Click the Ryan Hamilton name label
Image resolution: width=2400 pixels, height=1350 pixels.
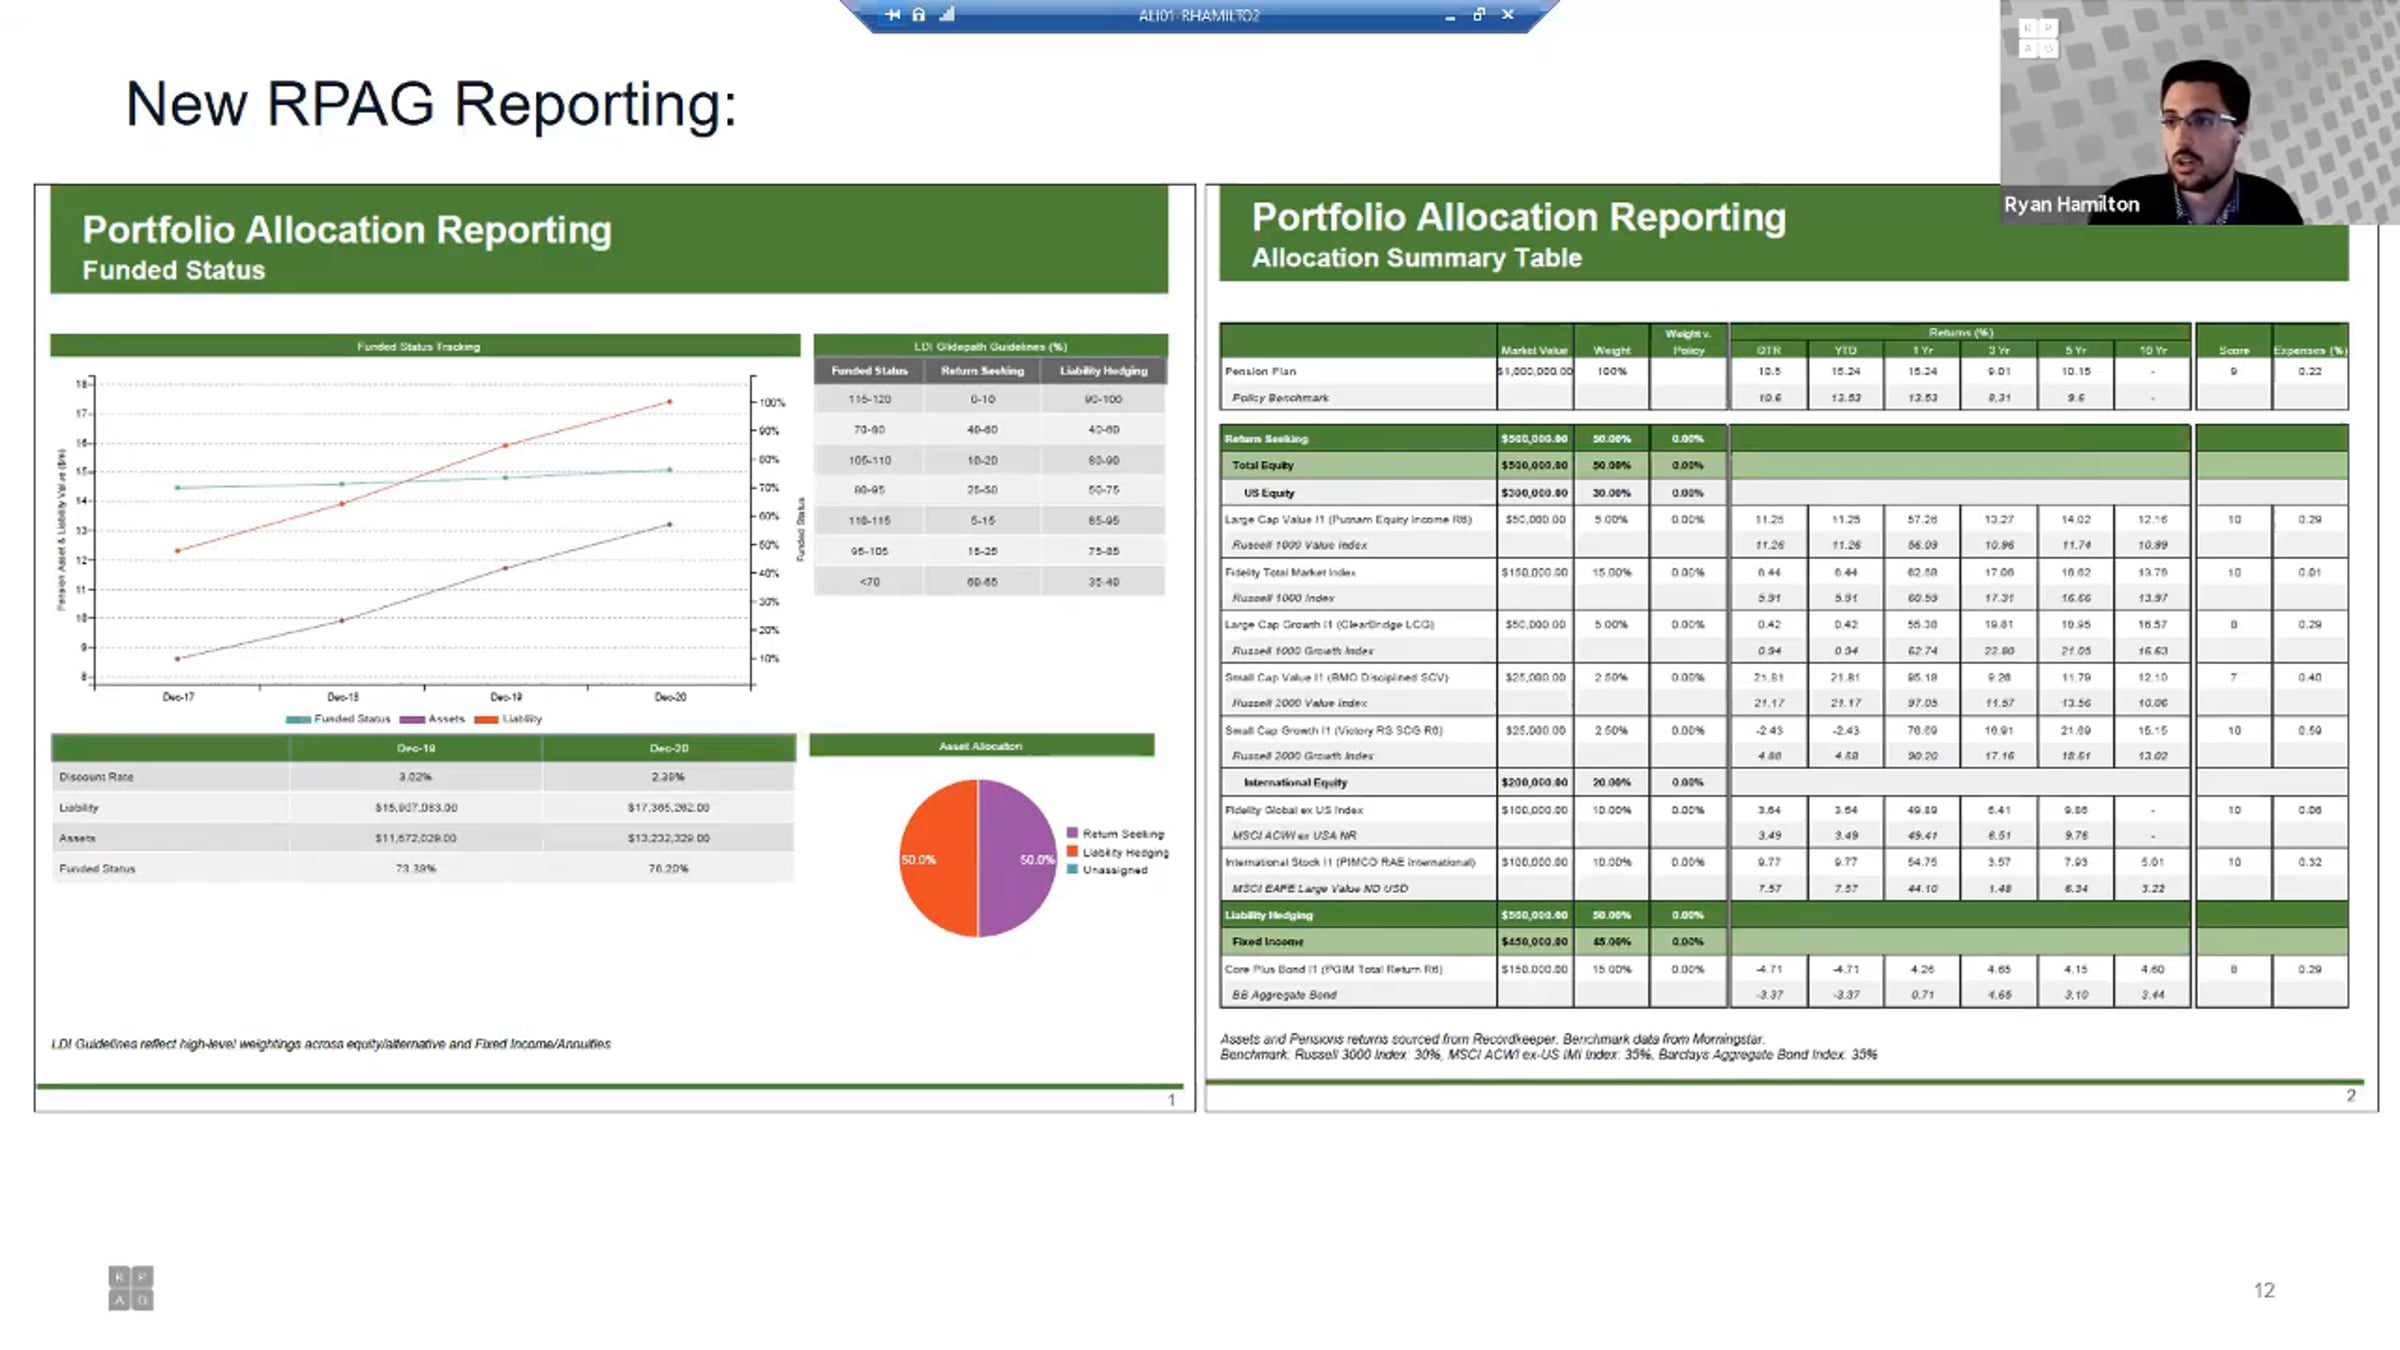tap(2071, 204)
